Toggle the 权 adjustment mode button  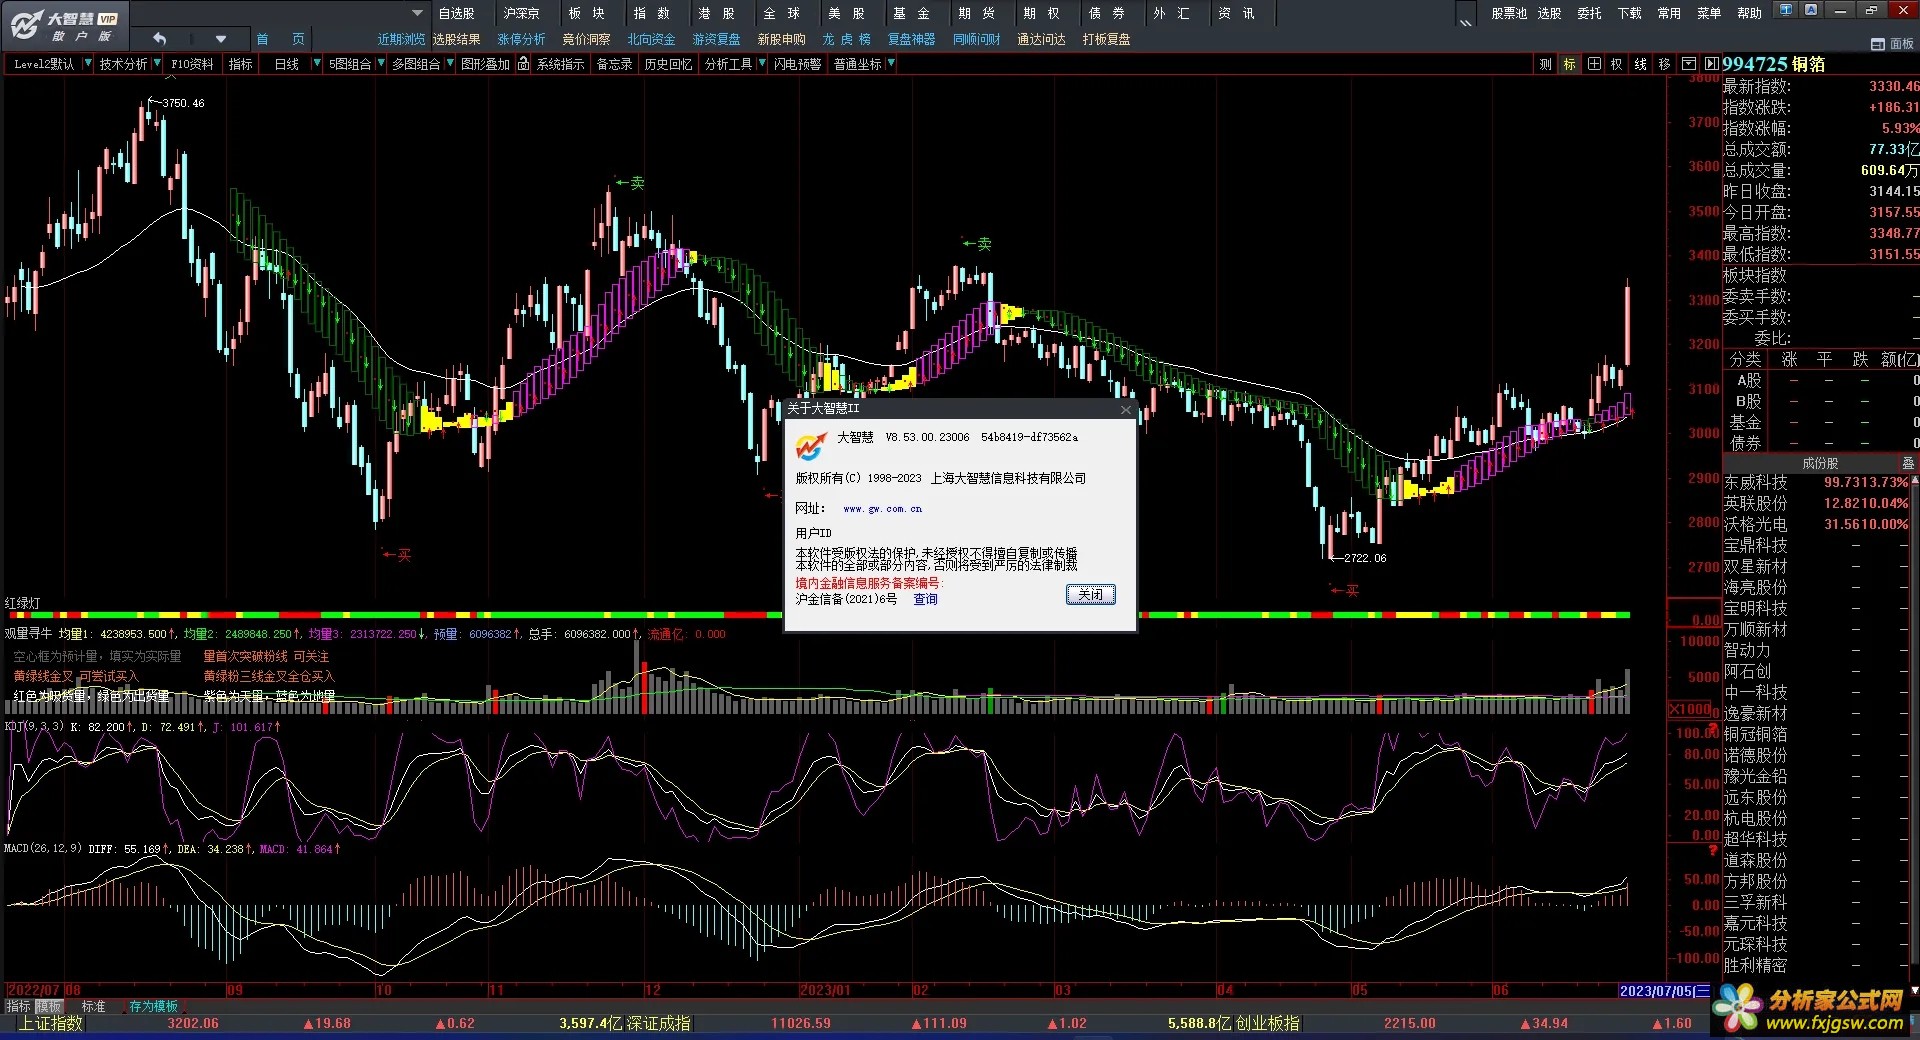coord(1617,64)
